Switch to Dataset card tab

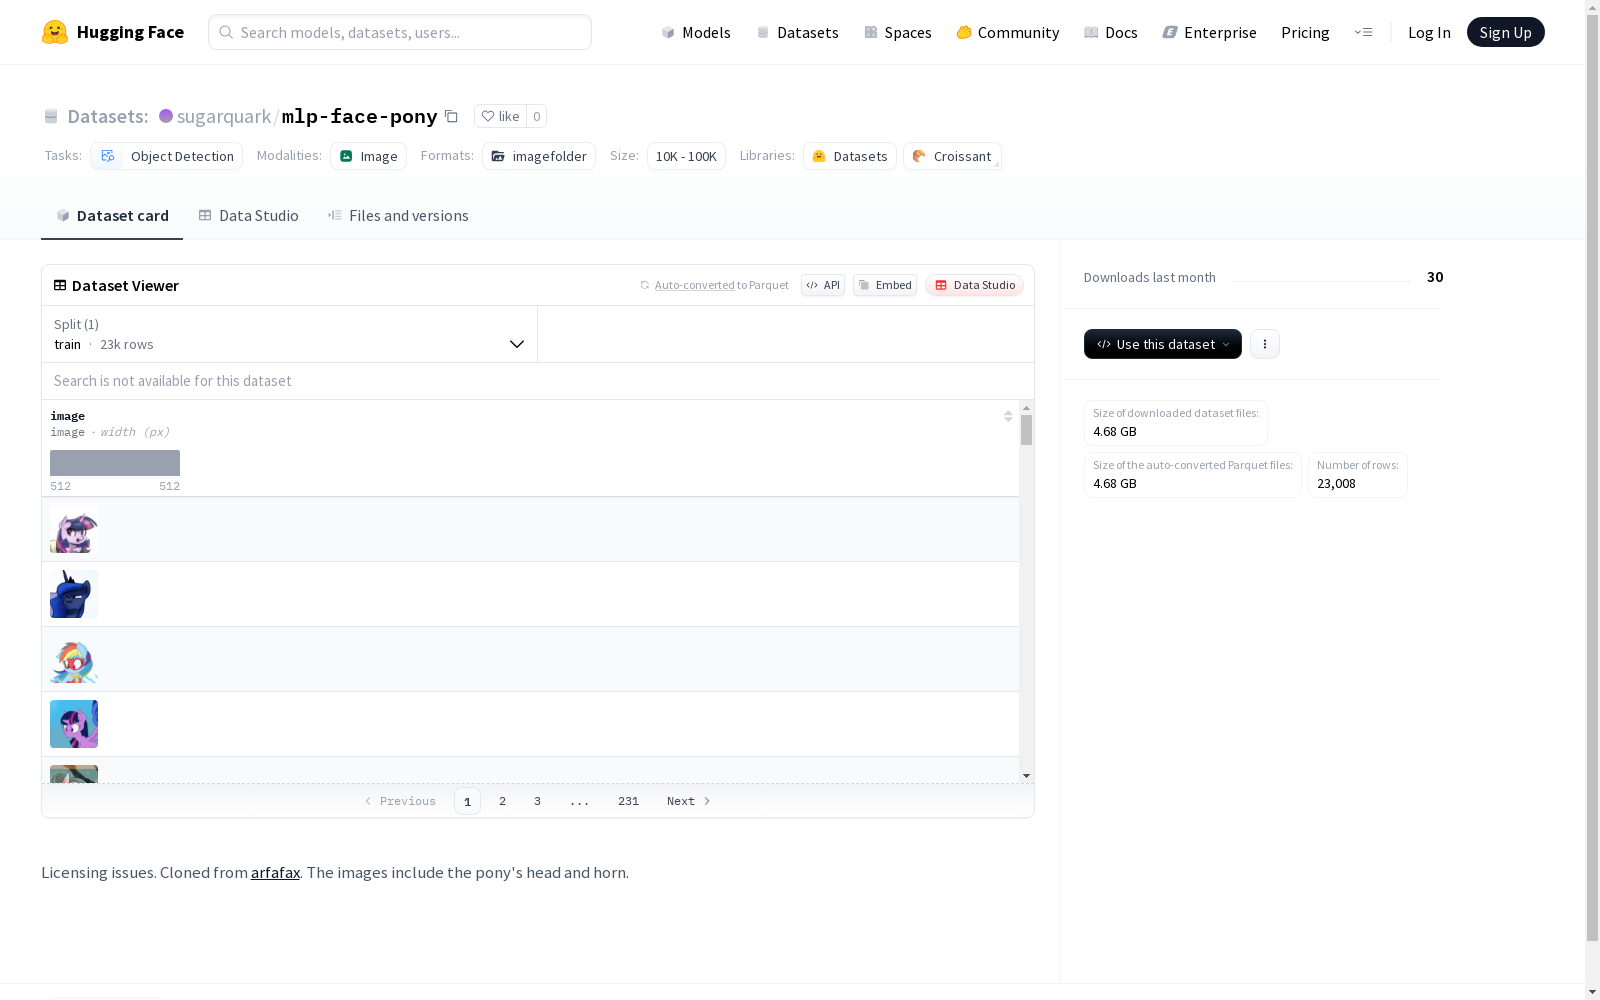coord(112,216)
